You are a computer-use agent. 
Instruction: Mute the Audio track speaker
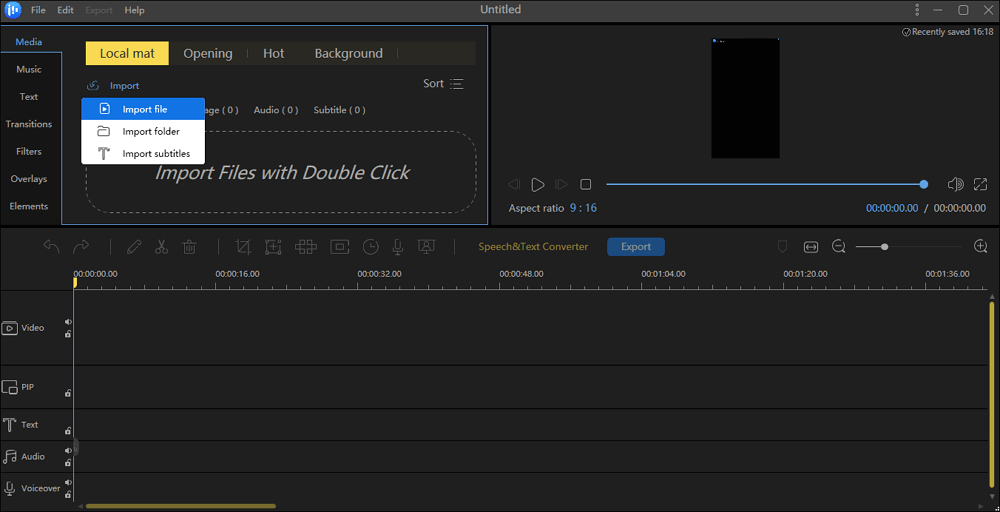(68, 451)
